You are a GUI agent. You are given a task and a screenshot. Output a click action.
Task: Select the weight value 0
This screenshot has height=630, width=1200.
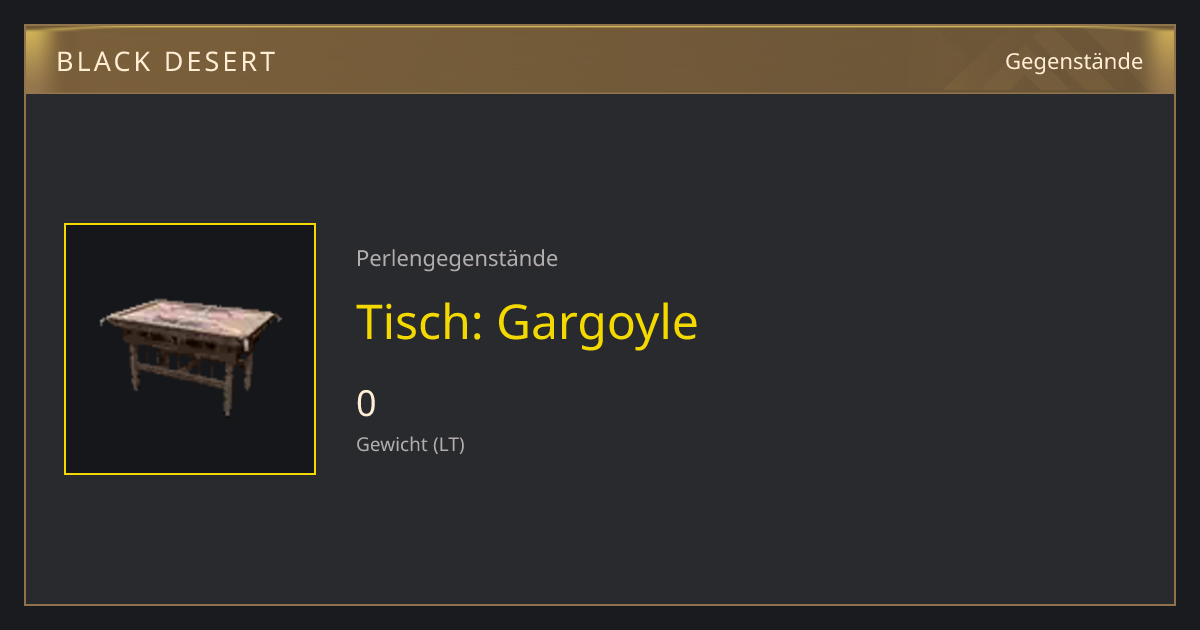point(366,404)
